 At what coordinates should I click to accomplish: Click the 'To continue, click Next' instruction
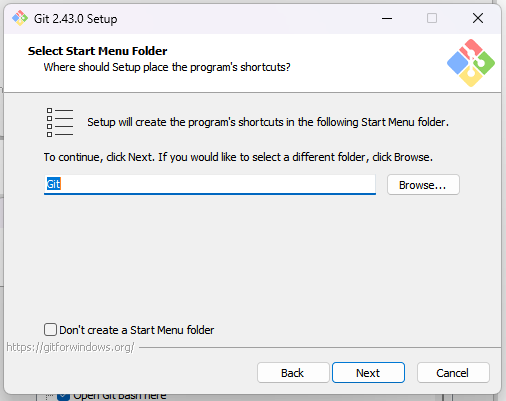pos(238,157)
